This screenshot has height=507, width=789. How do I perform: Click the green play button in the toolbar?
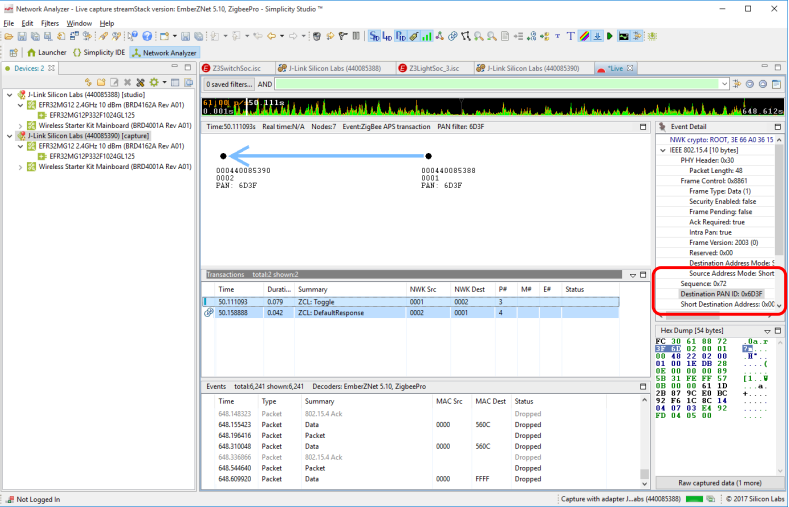pyautogui.click(x=609, y=36)
